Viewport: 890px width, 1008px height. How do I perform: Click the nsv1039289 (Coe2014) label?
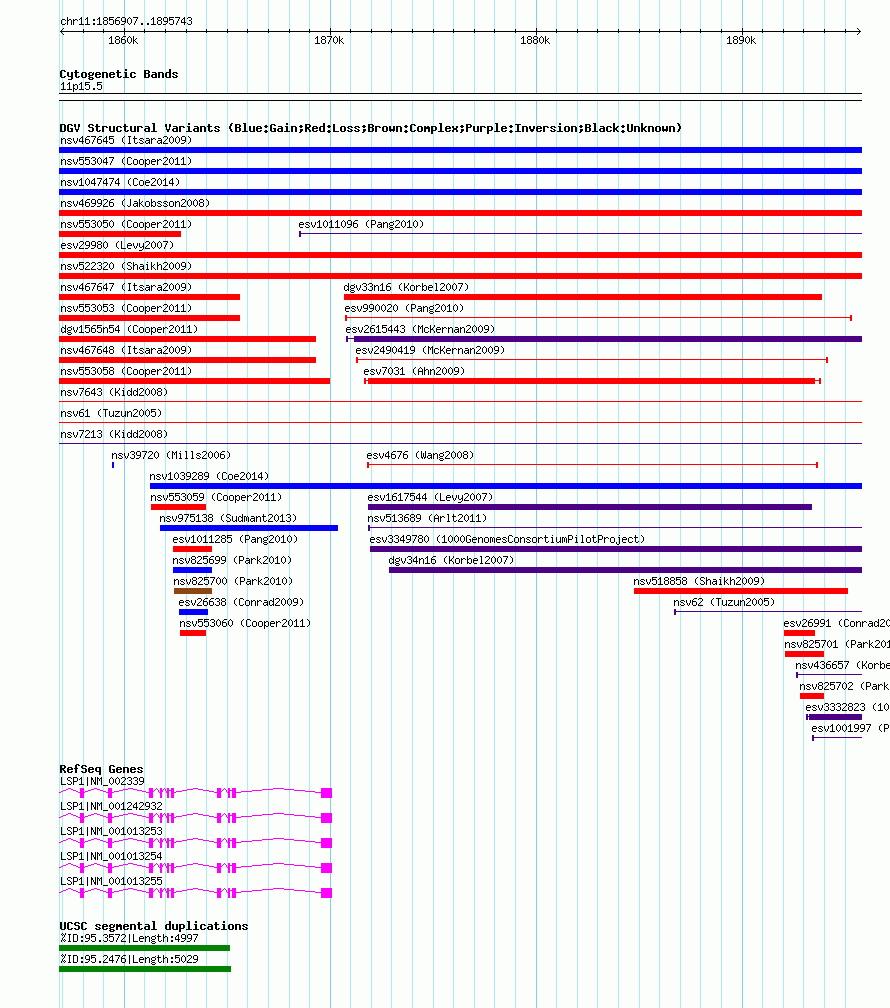(210, 476)
